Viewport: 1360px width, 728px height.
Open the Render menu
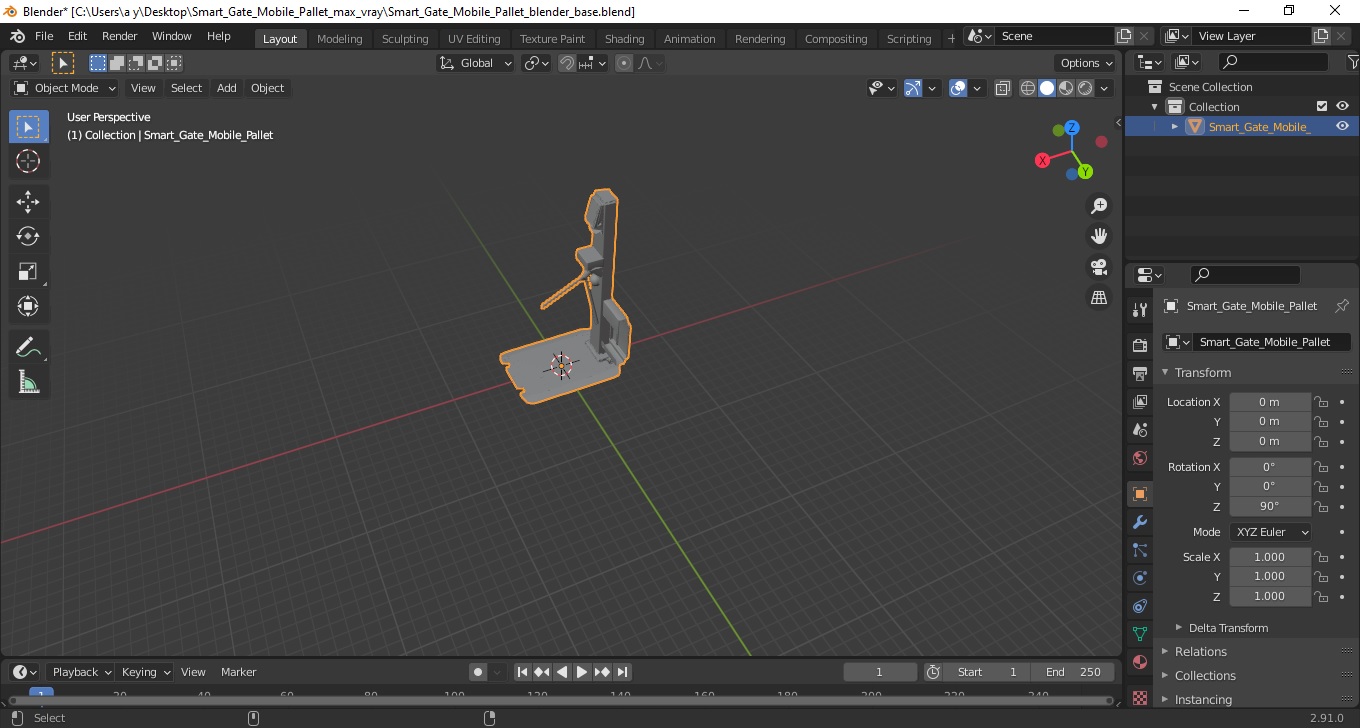point(120,36)
